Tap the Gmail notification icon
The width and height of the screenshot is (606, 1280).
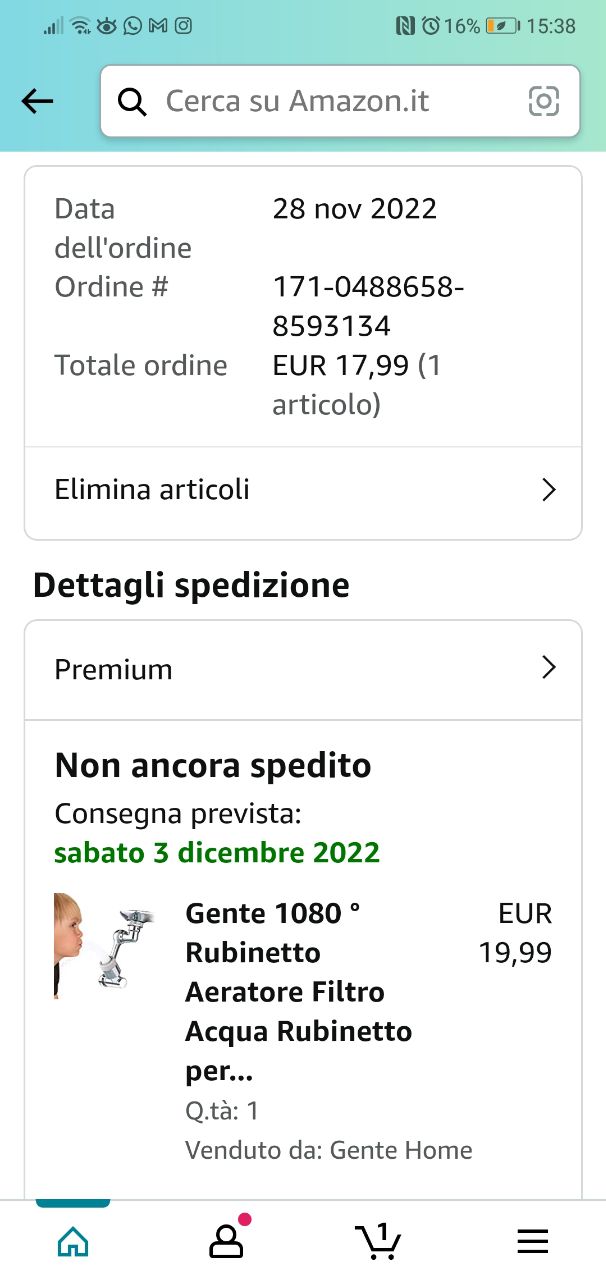point(157,27)
